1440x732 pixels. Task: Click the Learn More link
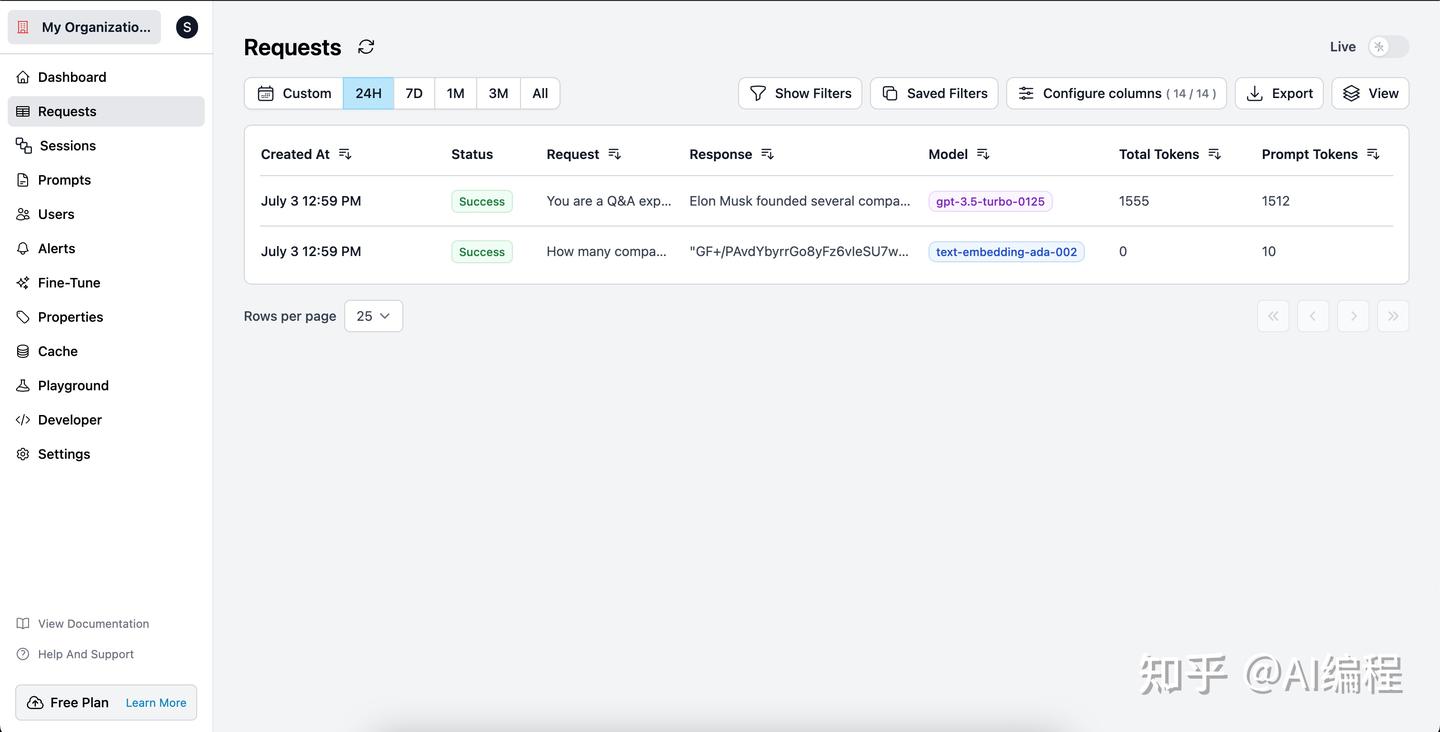tap(155, 702)
